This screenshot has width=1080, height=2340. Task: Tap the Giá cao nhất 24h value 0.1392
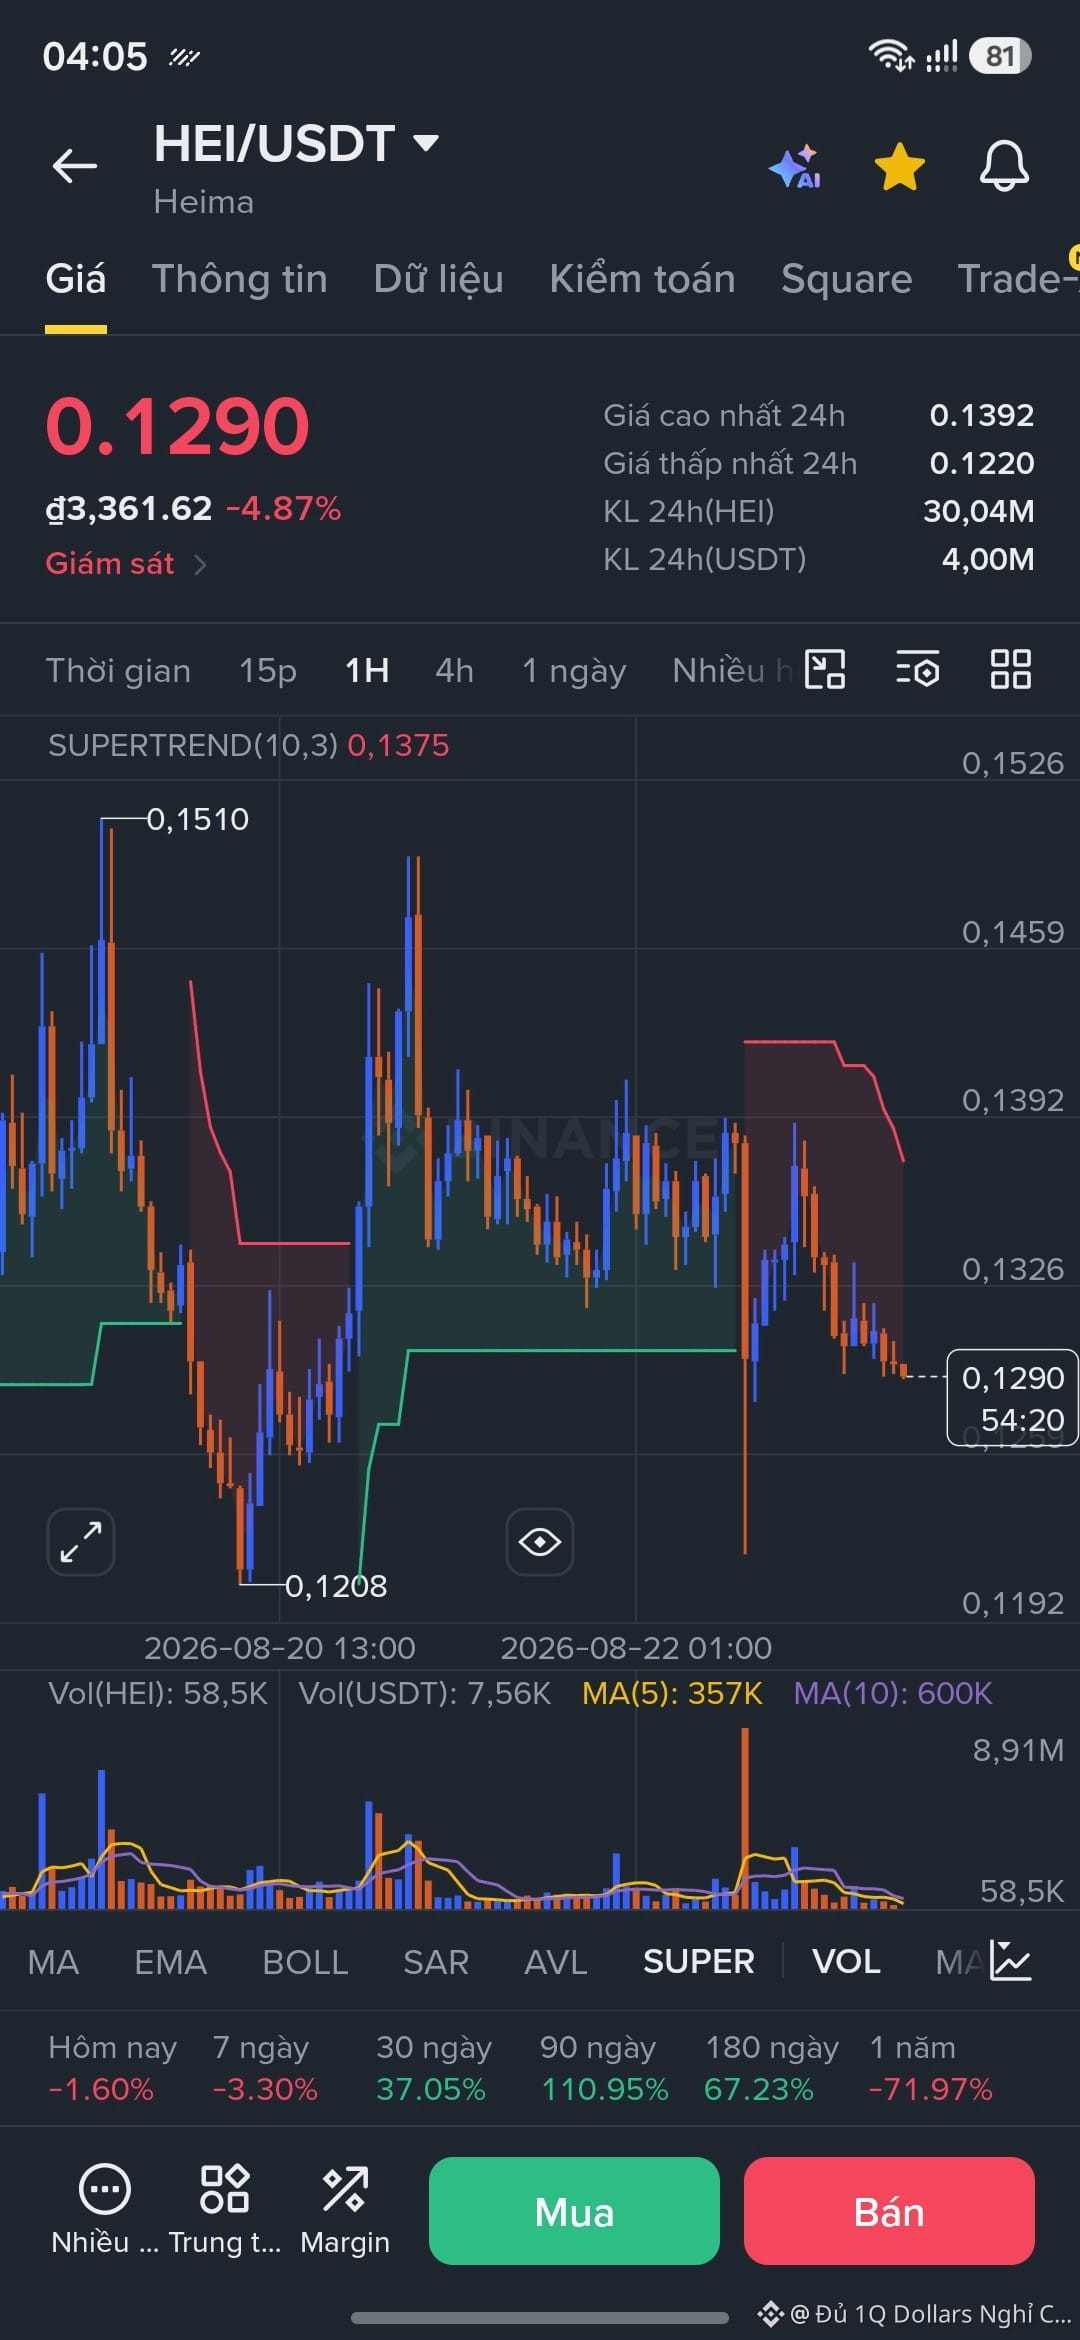(982, 415)
